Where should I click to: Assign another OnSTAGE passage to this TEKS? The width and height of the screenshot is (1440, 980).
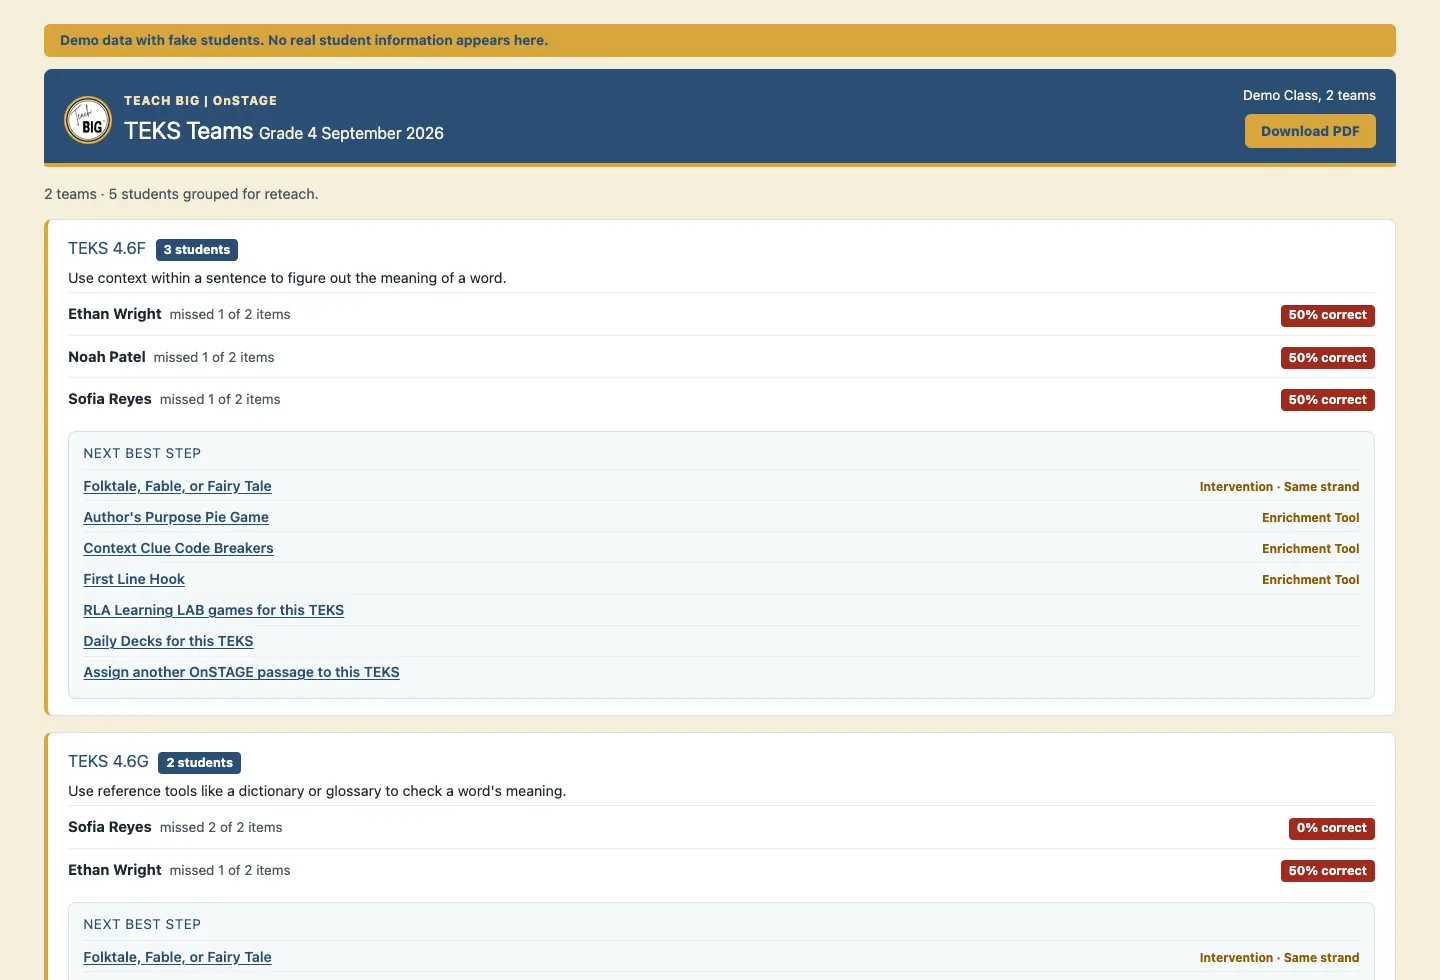click(x=241, y=672)
